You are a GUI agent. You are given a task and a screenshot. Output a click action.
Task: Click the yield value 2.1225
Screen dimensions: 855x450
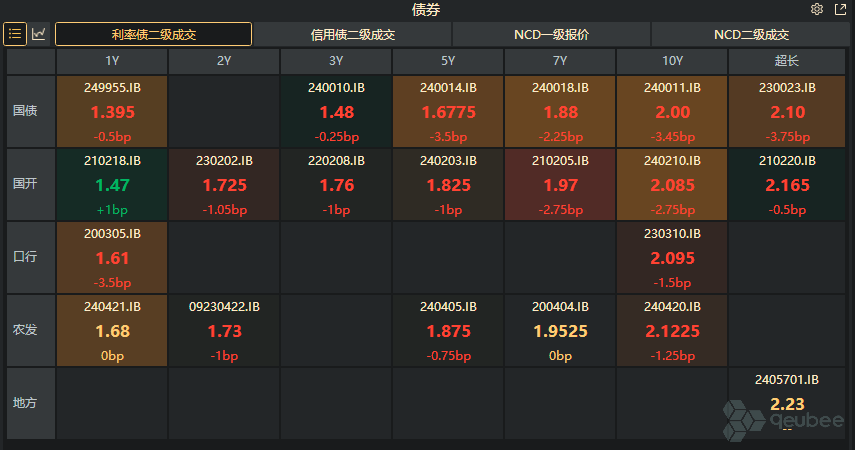tap(672, 332)
